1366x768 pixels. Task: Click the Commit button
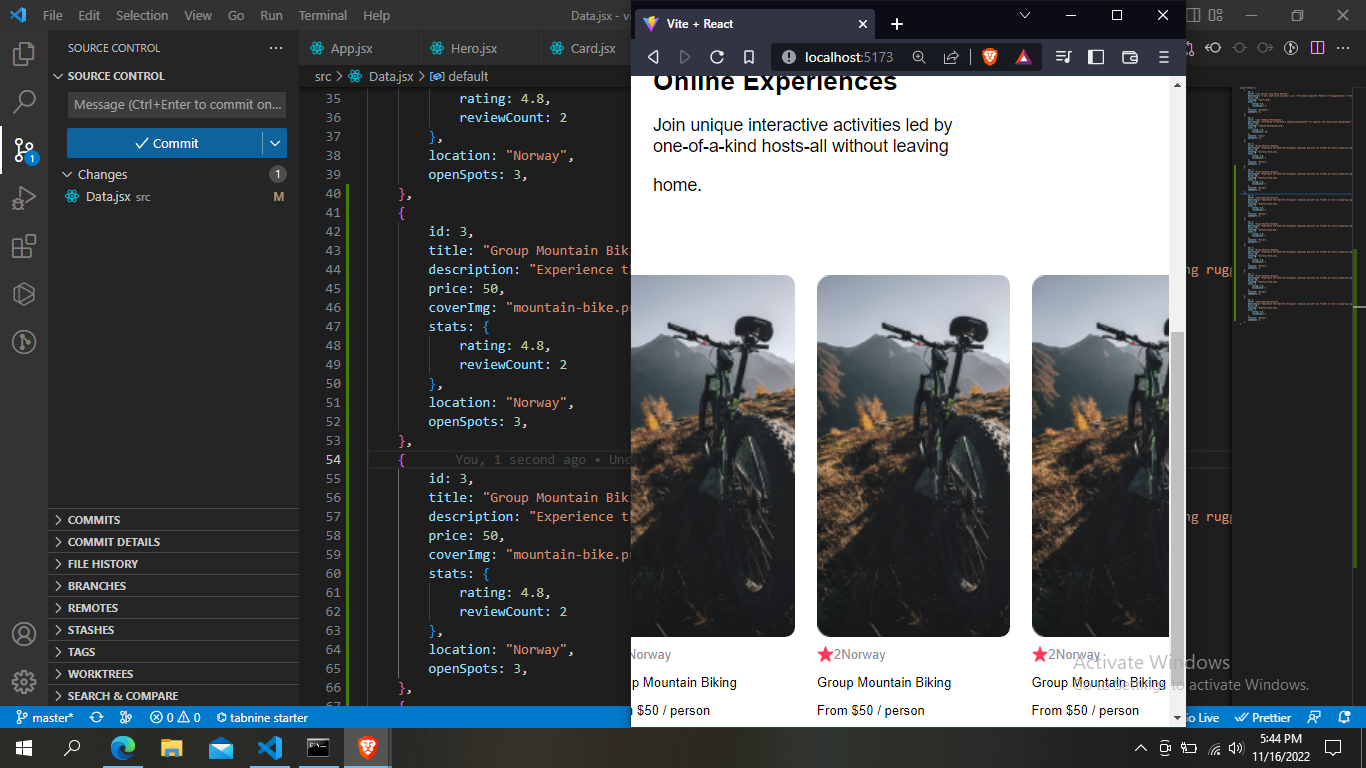[x=165, y=143]
